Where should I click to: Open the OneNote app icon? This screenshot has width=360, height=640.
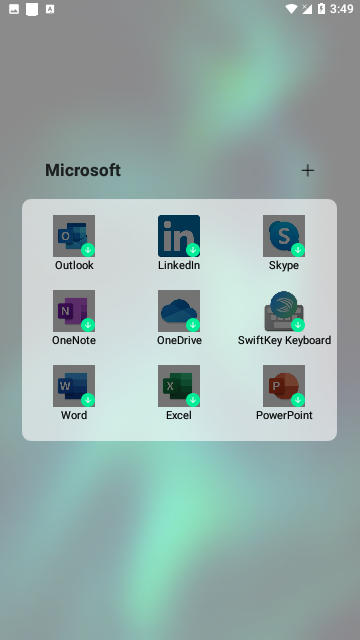pyautogui.click(x=74, y=311)
